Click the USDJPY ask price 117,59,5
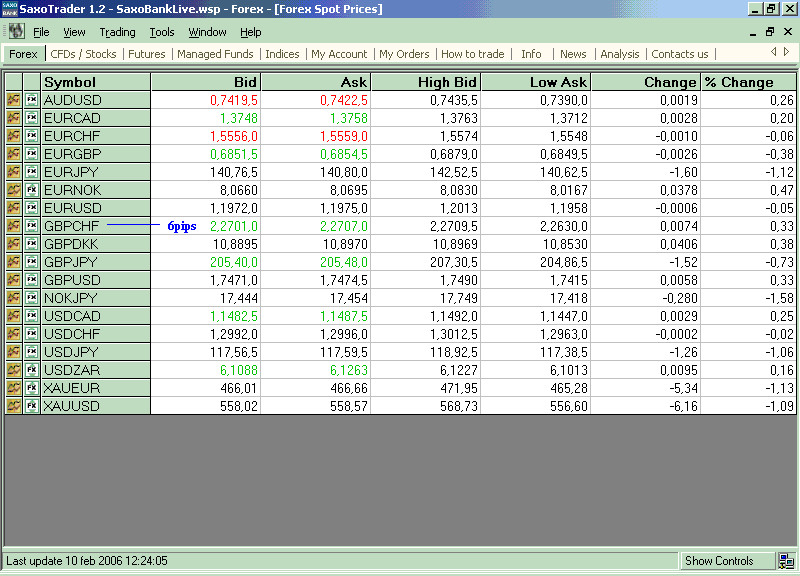The image size is (800, 576). [343, 352]
